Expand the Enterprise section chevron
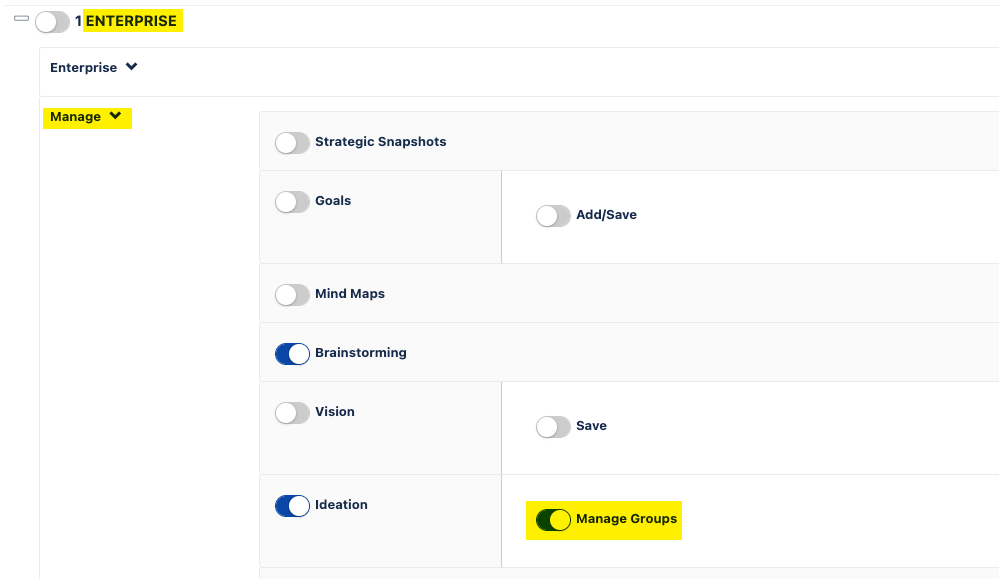The height and width of the screenshot is (579, 999). [132, 67]
